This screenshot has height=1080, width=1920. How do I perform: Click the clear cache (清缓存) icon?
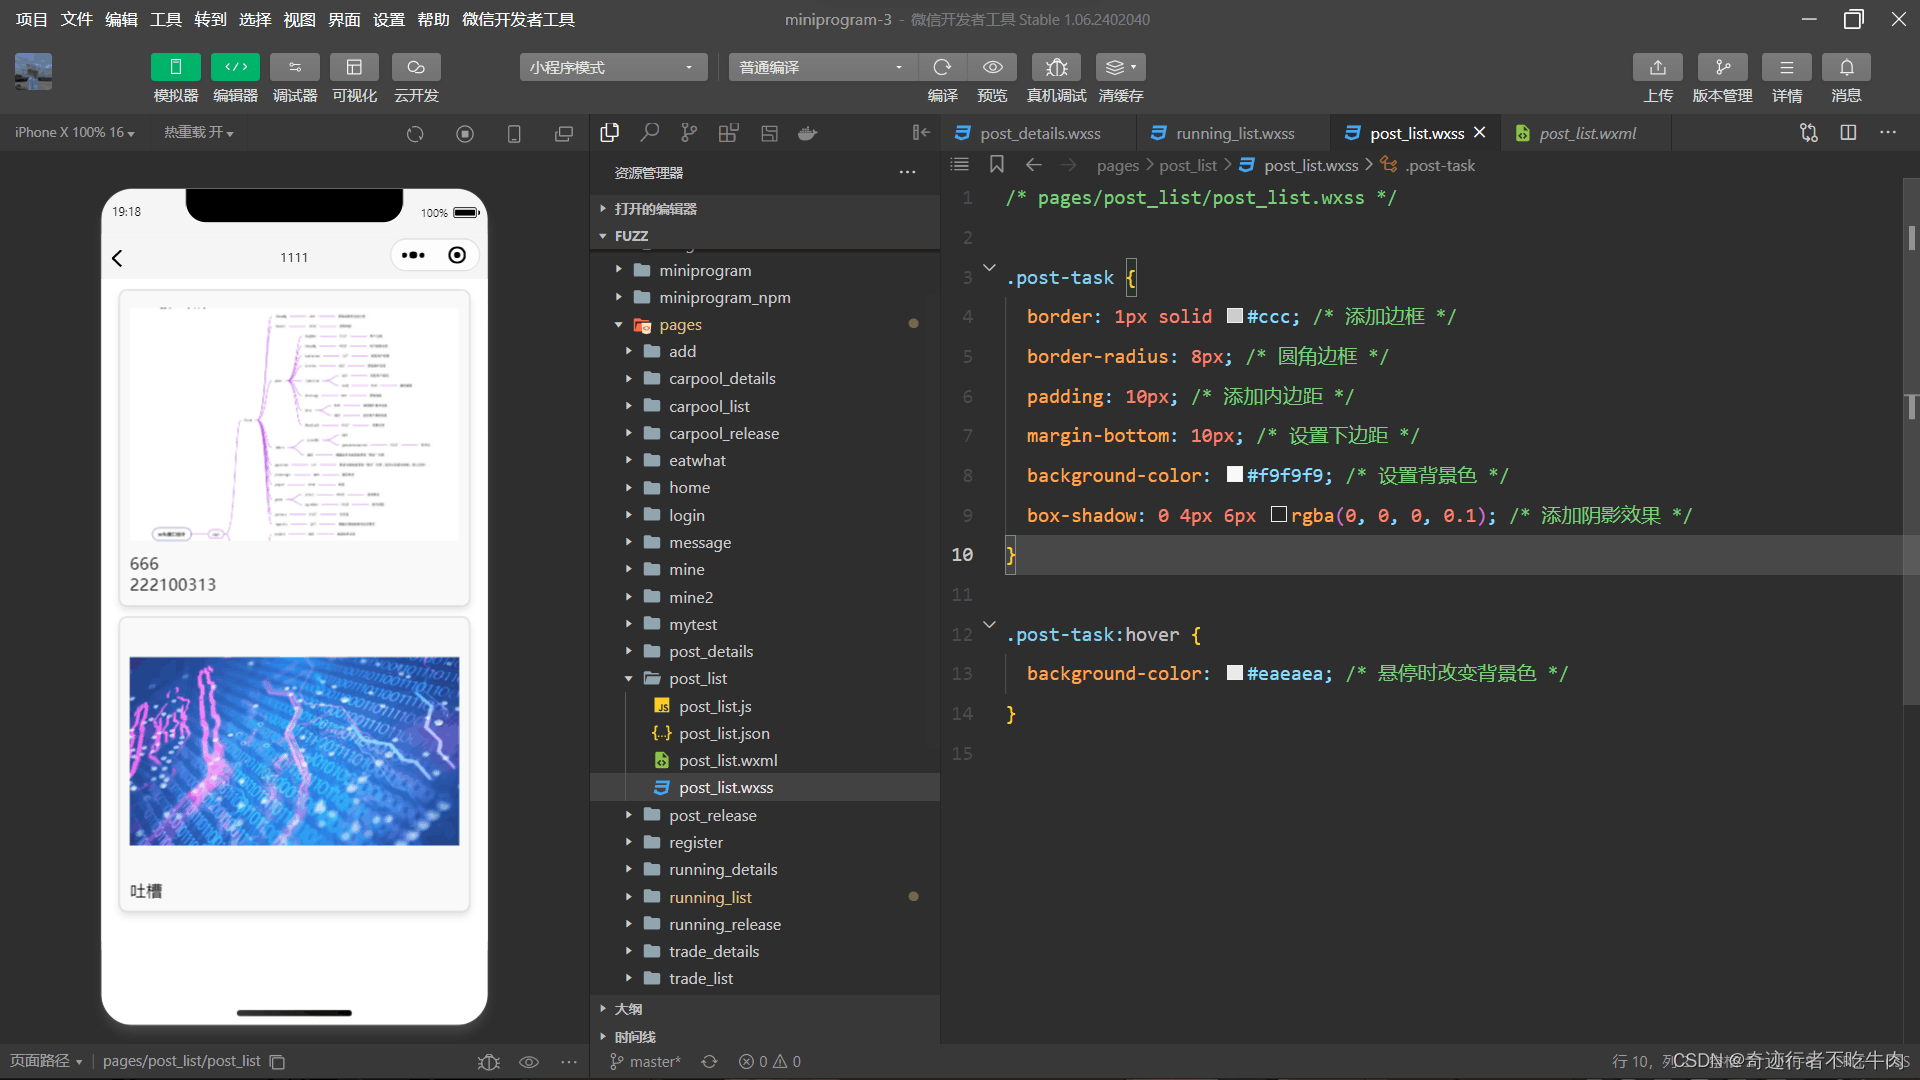point(1120,67)
